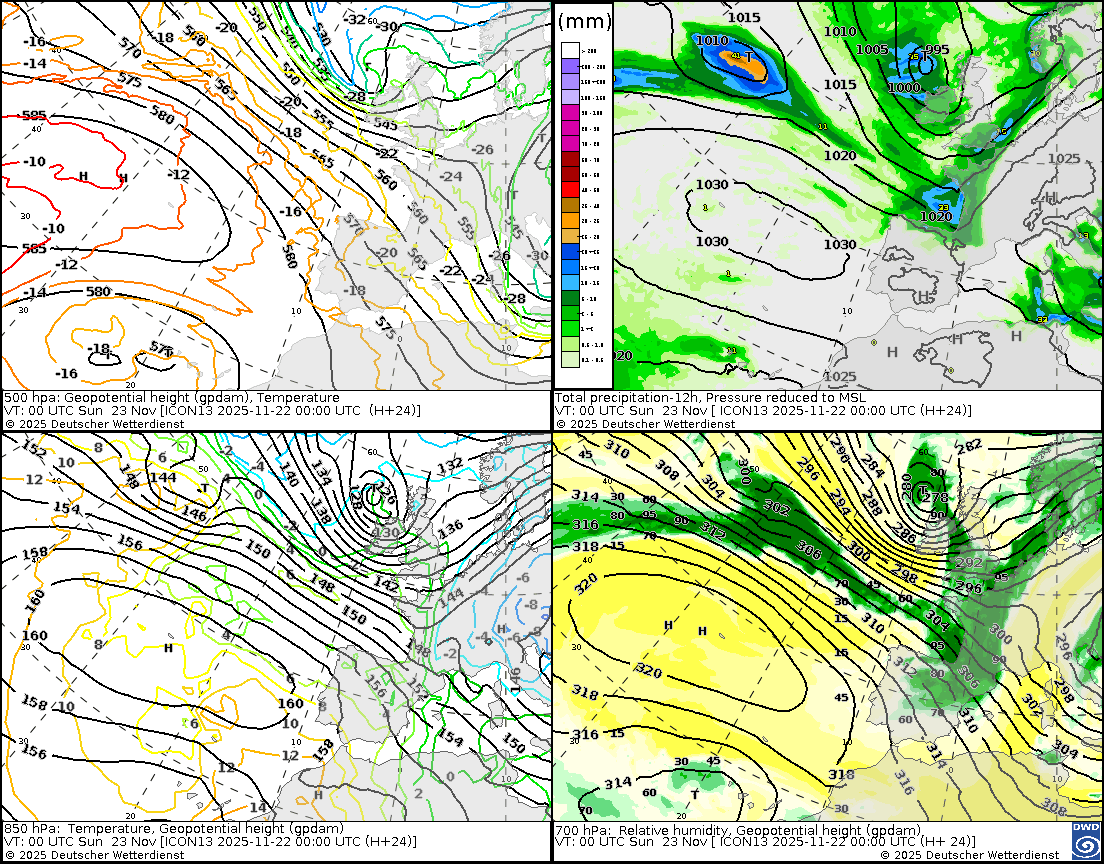This screenshot has width=1104, height=864.
Task: Select the bright red legend swatch
Action: [x=570, y=189]
